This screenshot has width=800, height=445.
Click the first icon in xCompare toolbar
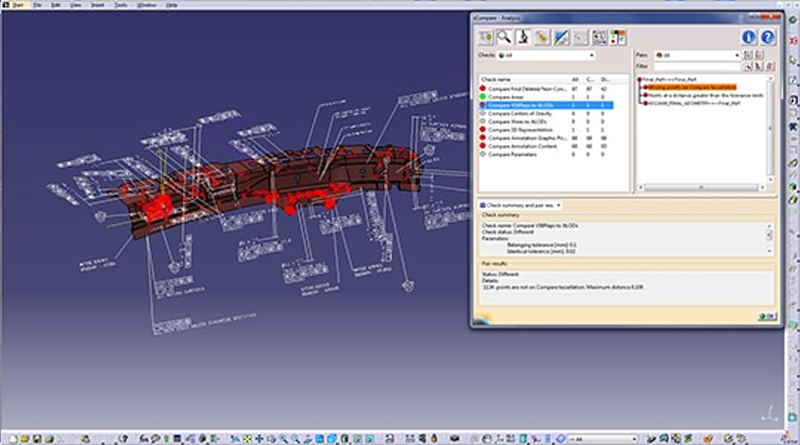[x=486, y=37]
